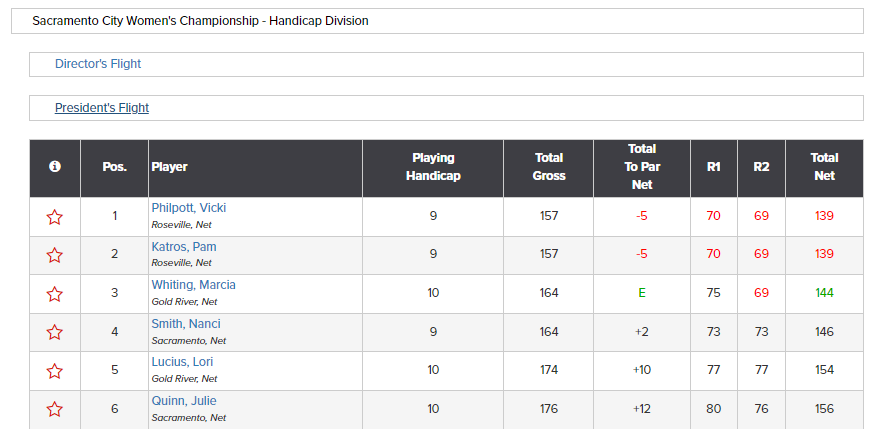The height and width of the screenshot is (440, 874).
Task: Open Katros, Pam player link
Action: 184,246
